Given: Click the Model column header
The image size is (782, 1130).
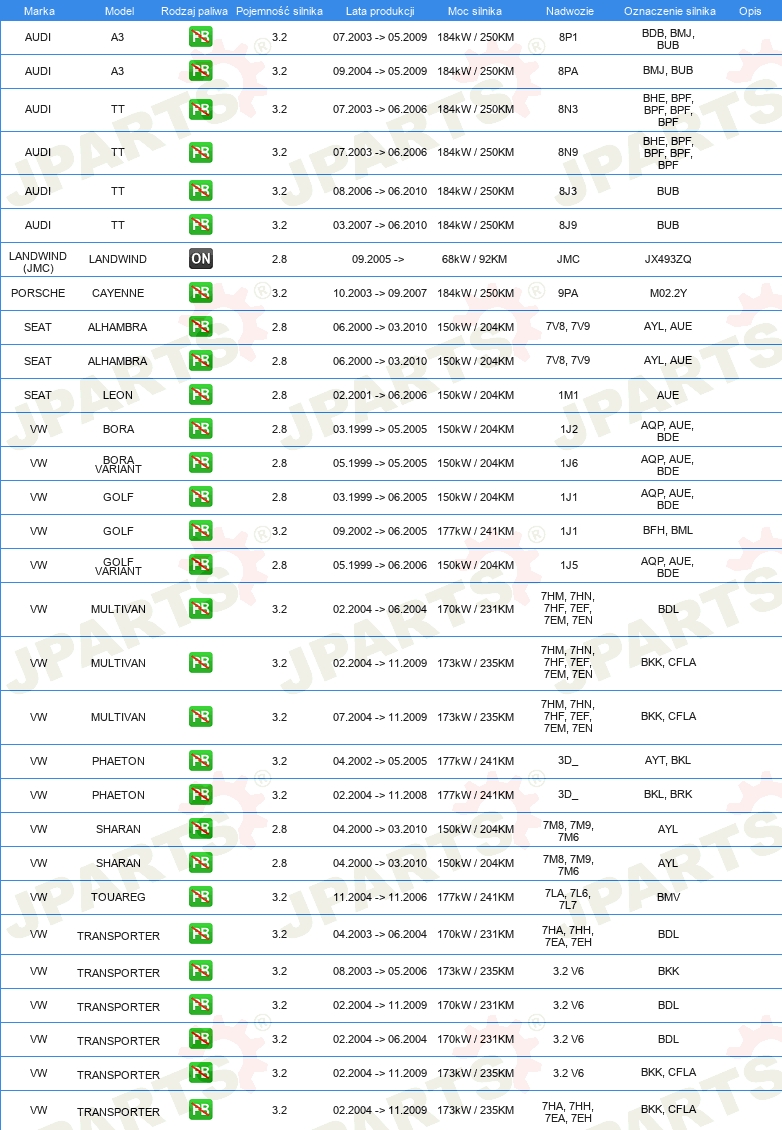Looking at the screenshot, I should point(120,11).
